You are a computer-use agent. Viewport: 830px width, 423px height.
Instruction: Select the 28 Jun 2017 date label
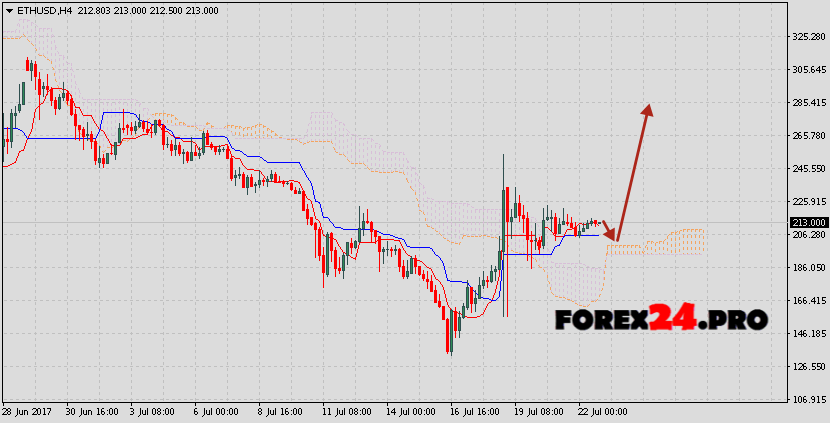click(27, 412)
